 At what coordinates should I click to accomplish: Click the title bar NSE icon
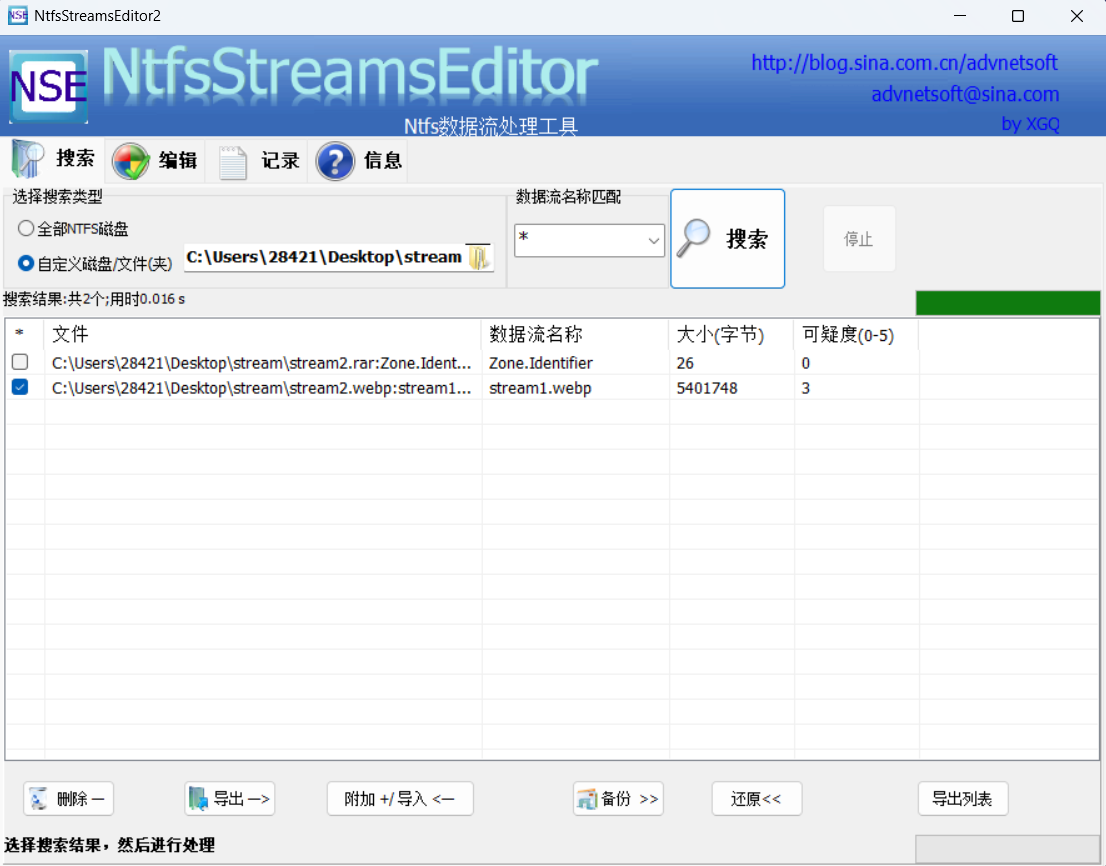18,16
